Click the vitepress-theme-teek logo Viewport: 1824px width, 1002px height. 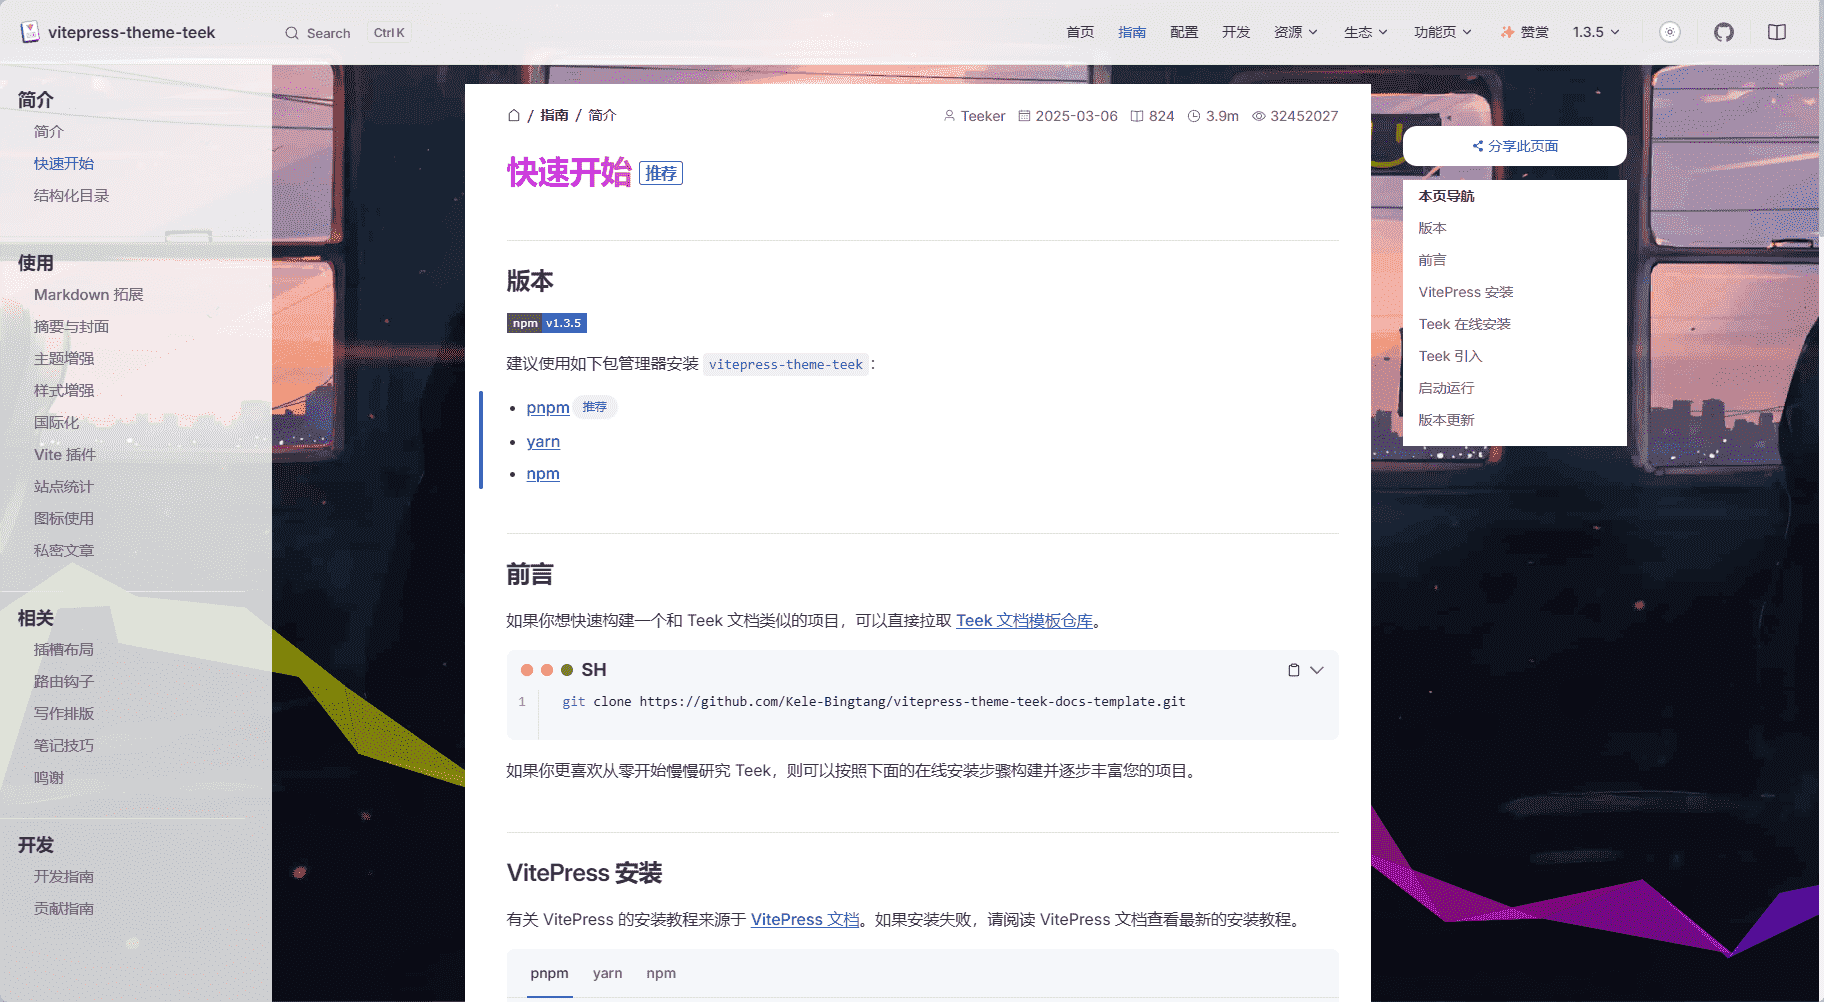tap(118, 32)
